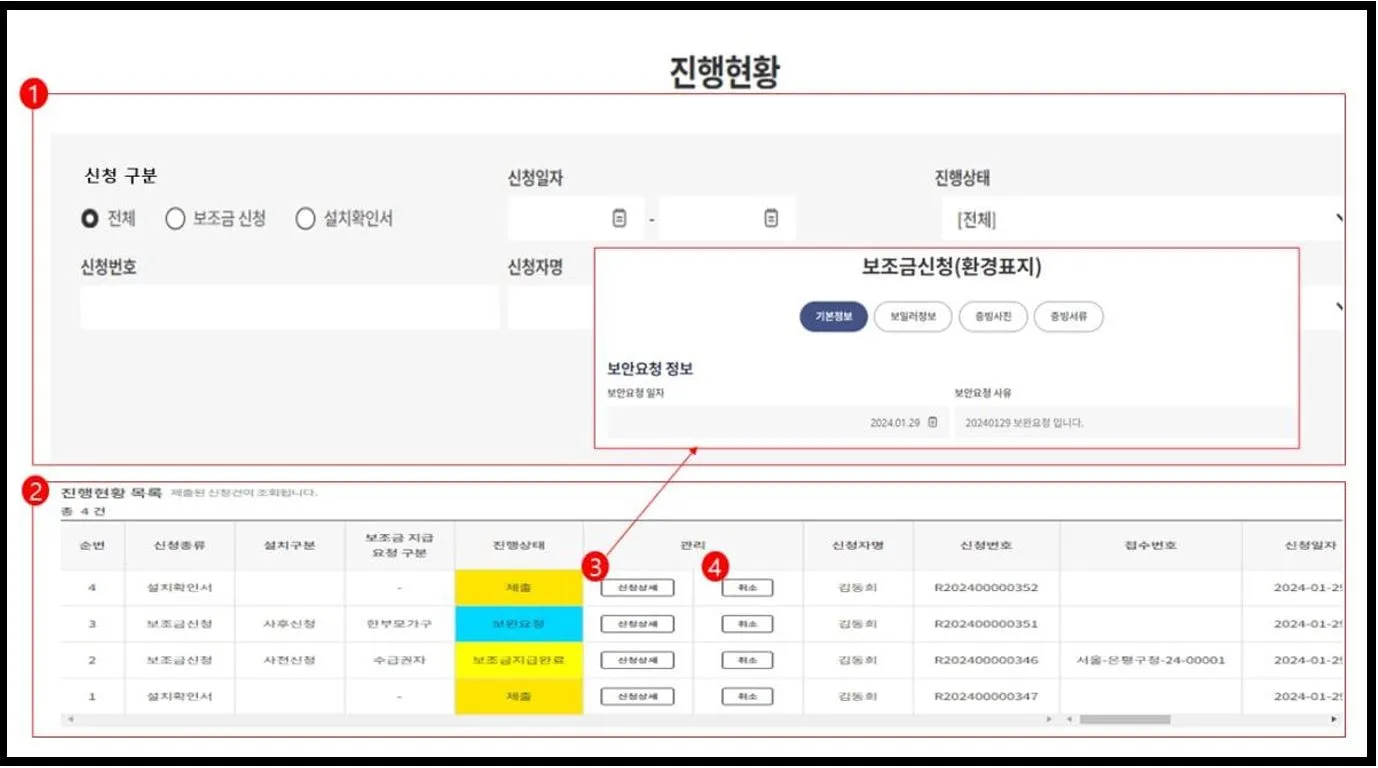Click application number R202400000346

coord(986,660)
